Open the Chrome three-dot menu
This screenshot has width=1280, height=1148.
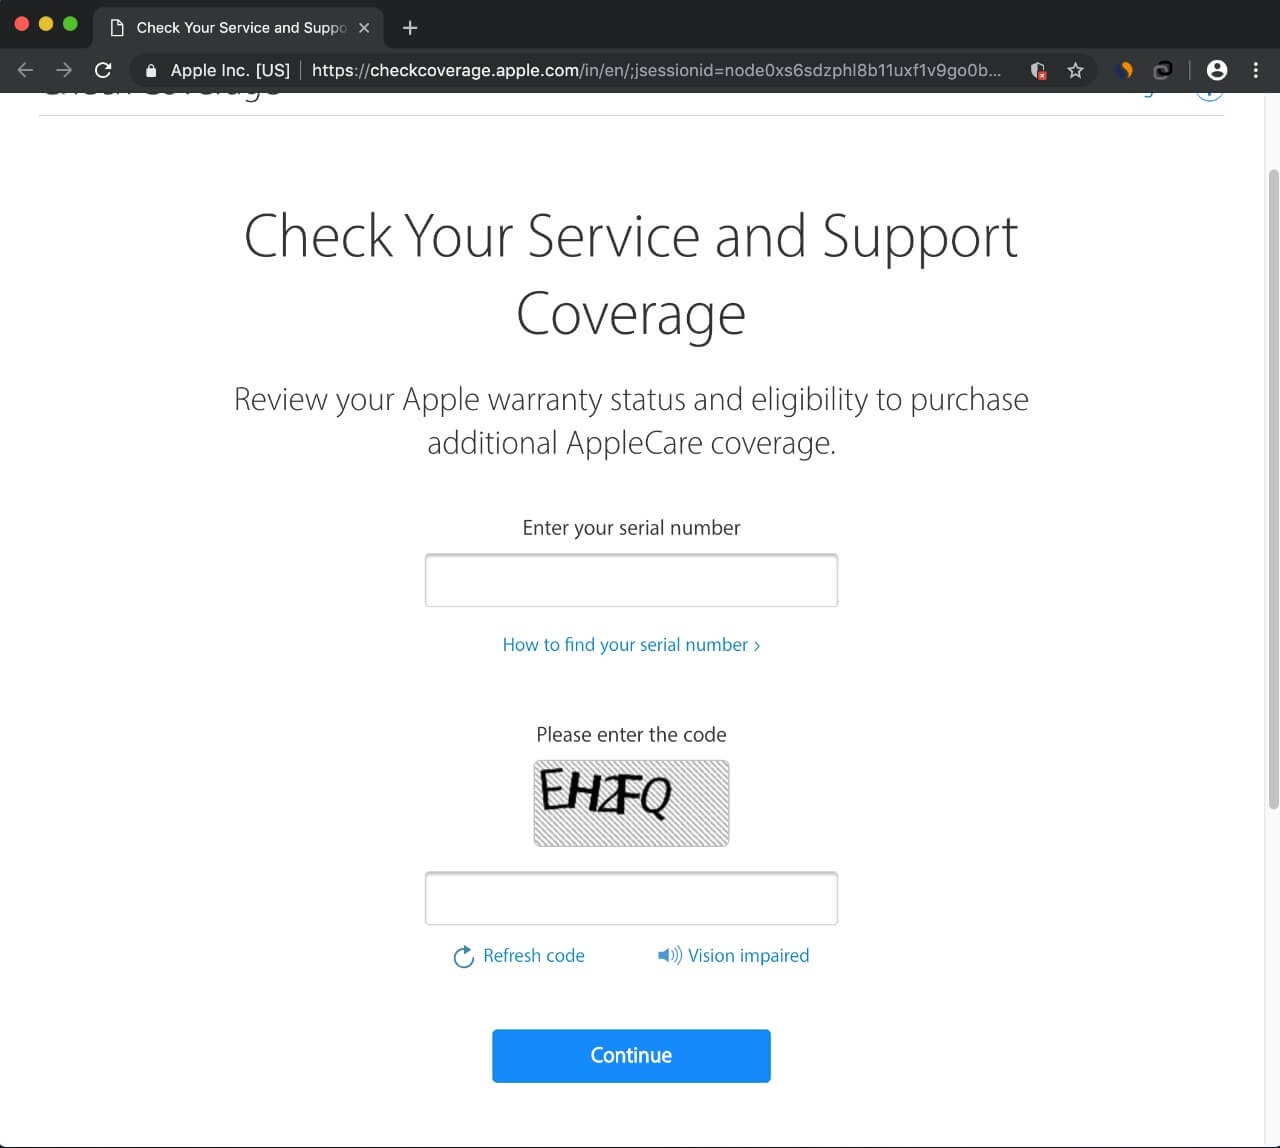click(1256, 70)
